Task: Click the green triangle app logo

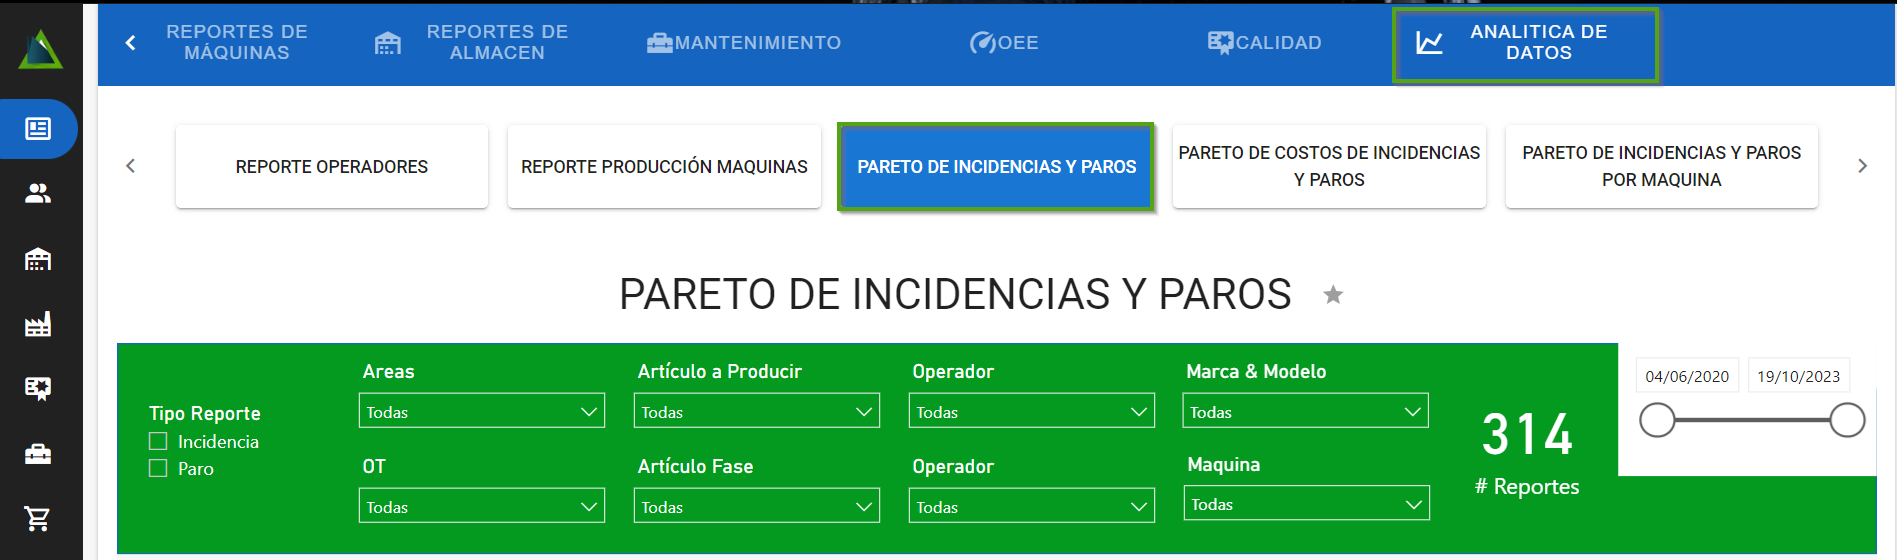Action: (40, 50)
